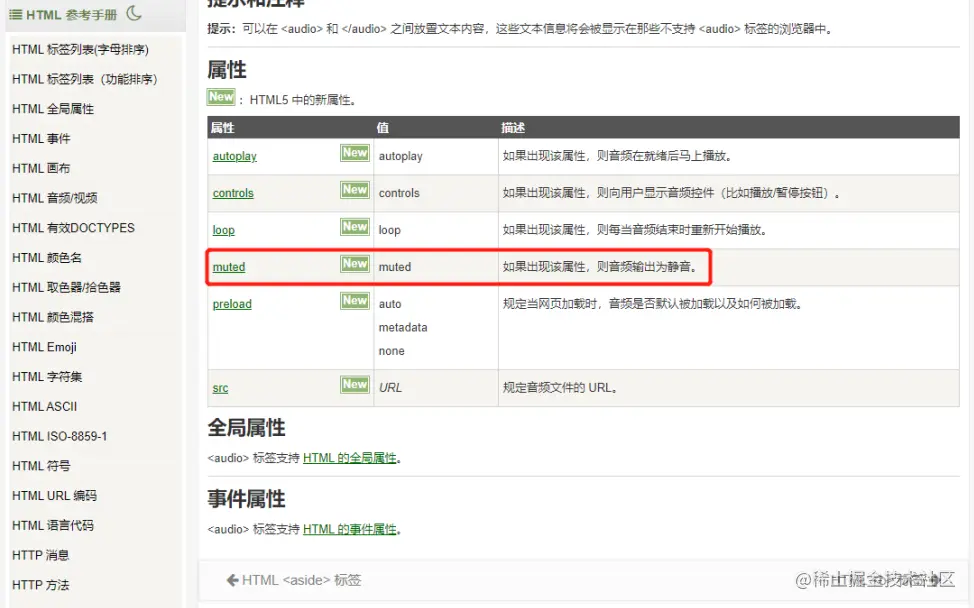
Task: Toggle the dark mode moon icon
Action: coord(134,13)
